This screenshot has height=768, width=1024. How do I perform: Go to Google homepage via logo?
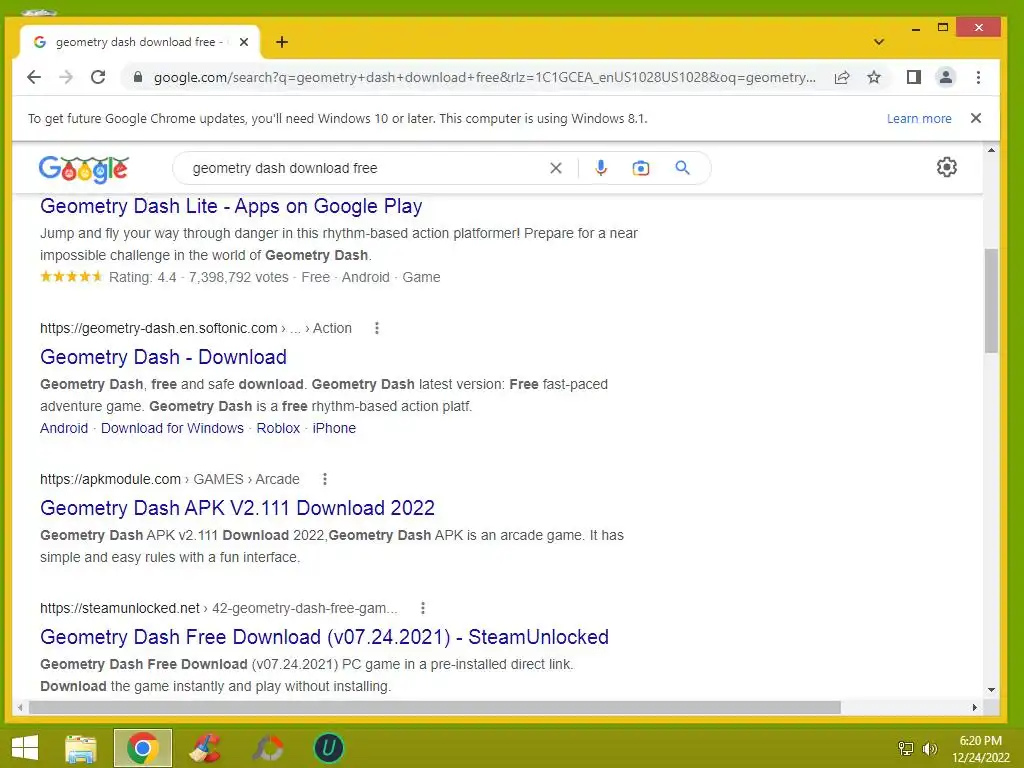(x=84, y=168)
